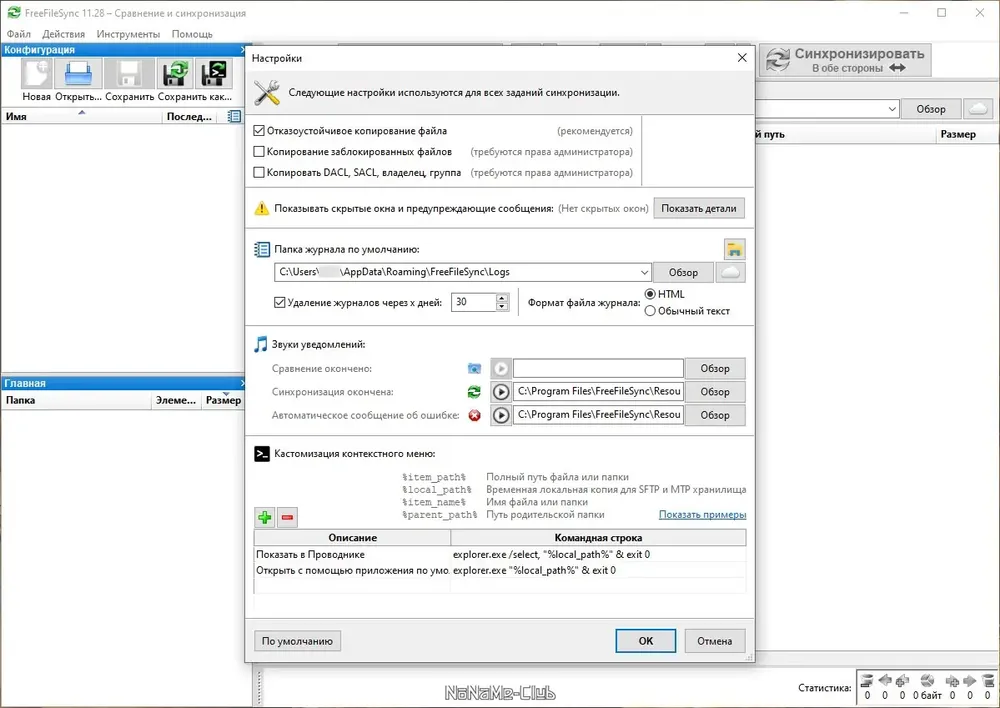Decrease log retention days with down arrow
This screenshot has height=708, width=1000.
(x=502, y=307)
